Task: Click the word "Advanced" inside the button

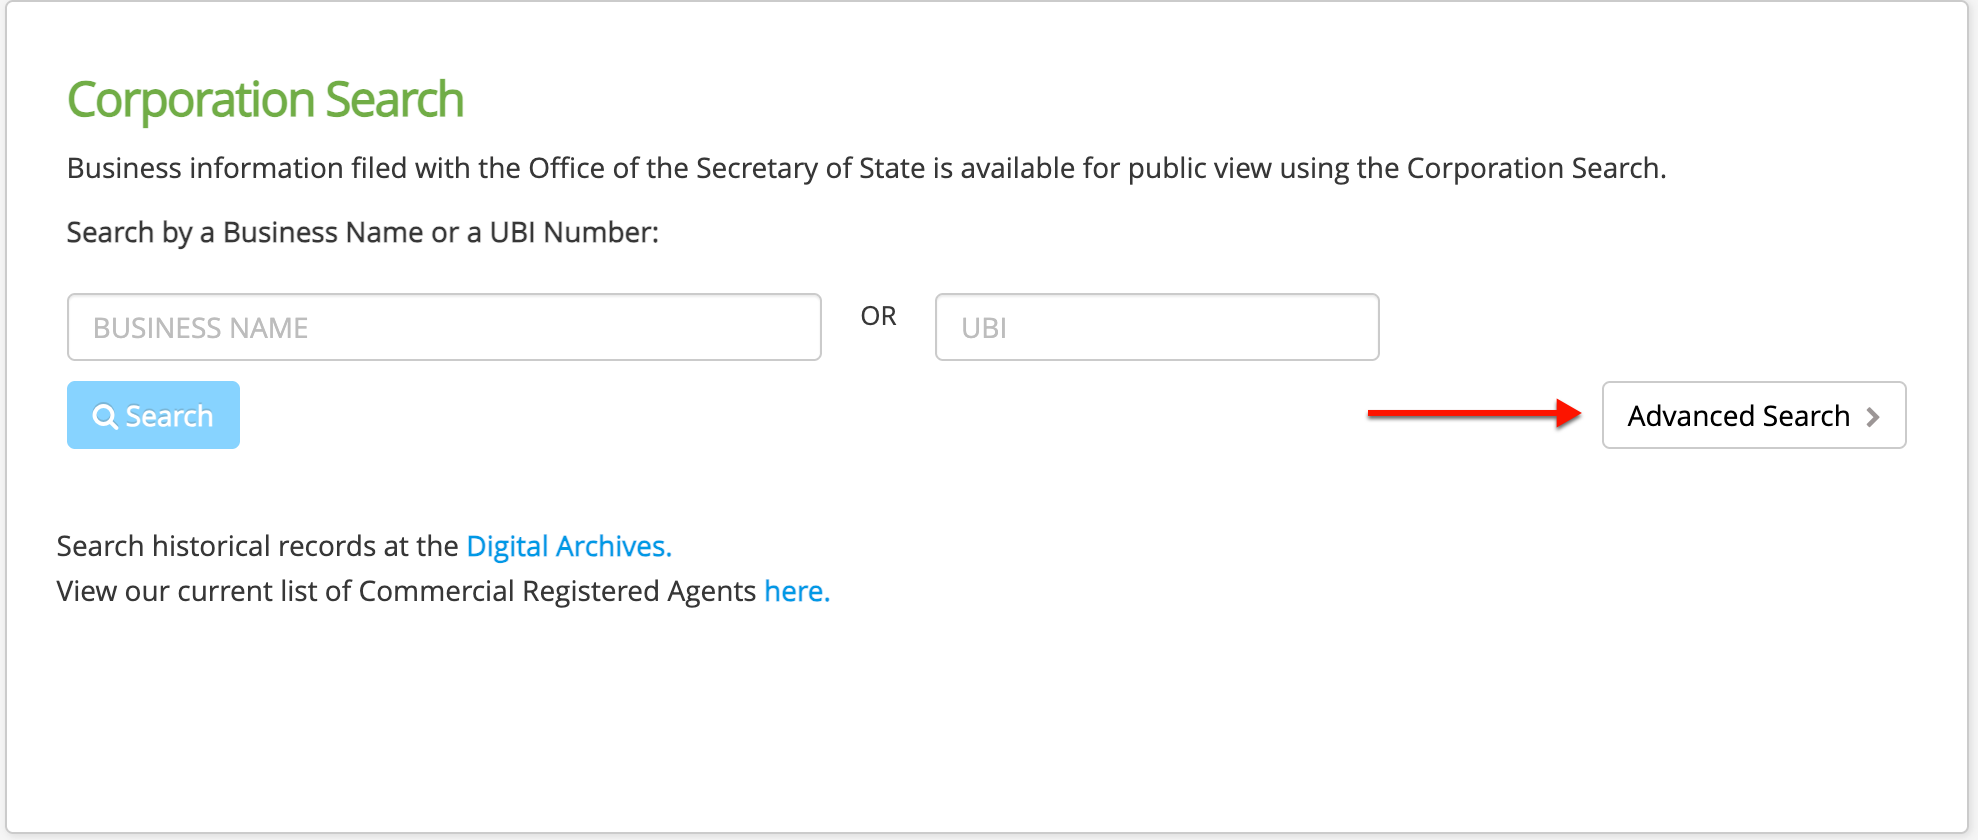Action: click(x=1691, y=415)
